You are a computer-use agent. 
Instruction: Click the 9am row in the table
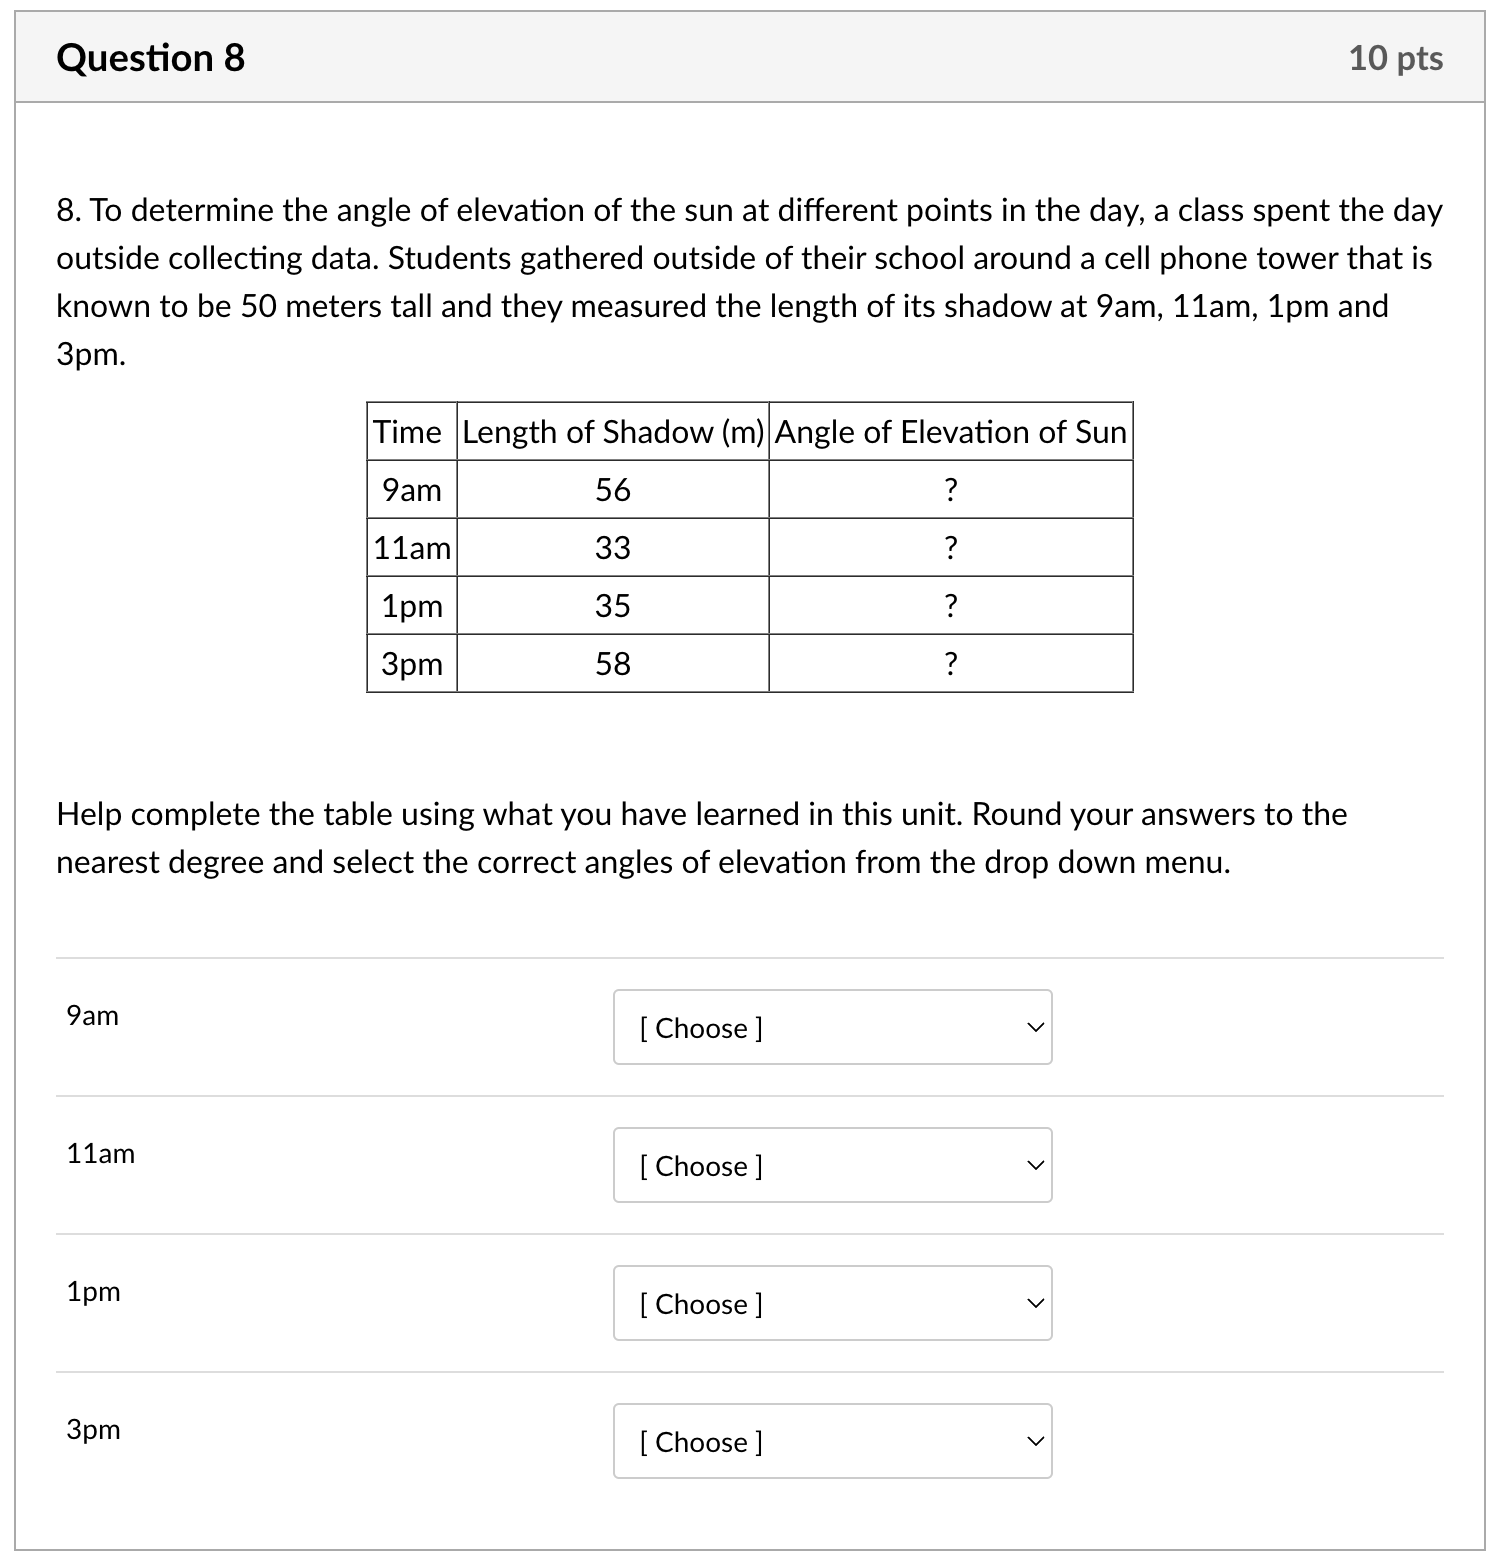[411, 490]
